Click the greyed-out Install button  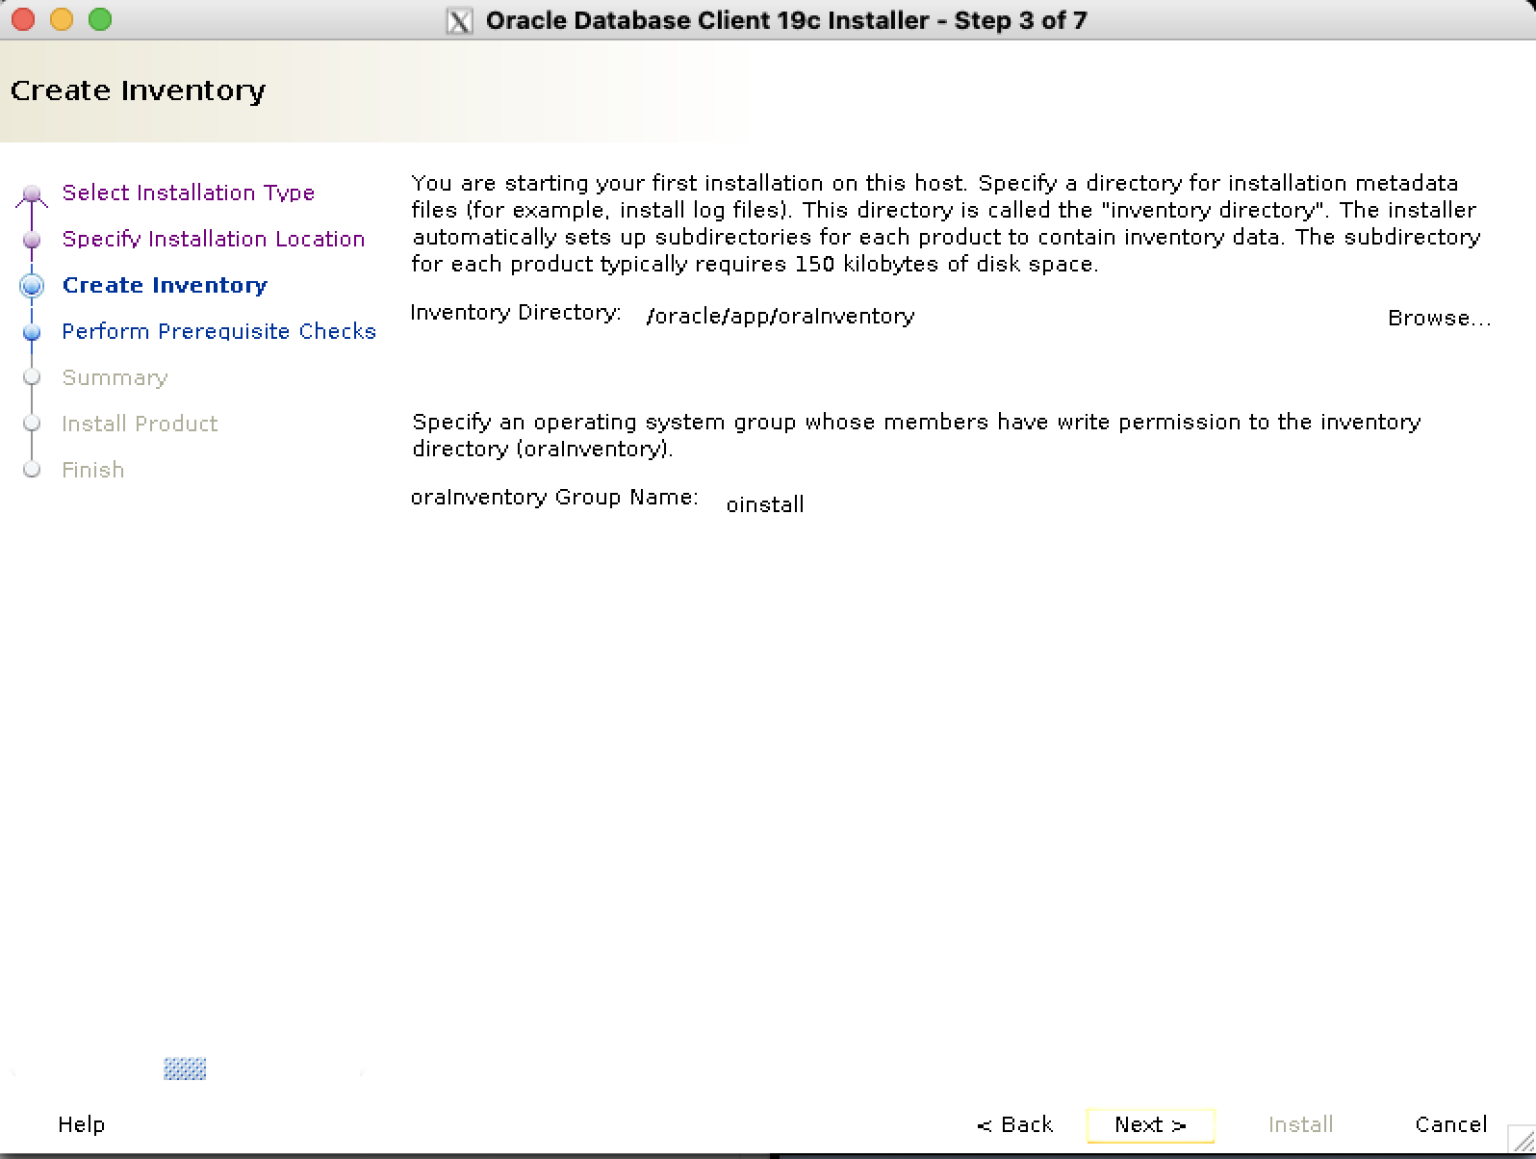(1300, 1125)
